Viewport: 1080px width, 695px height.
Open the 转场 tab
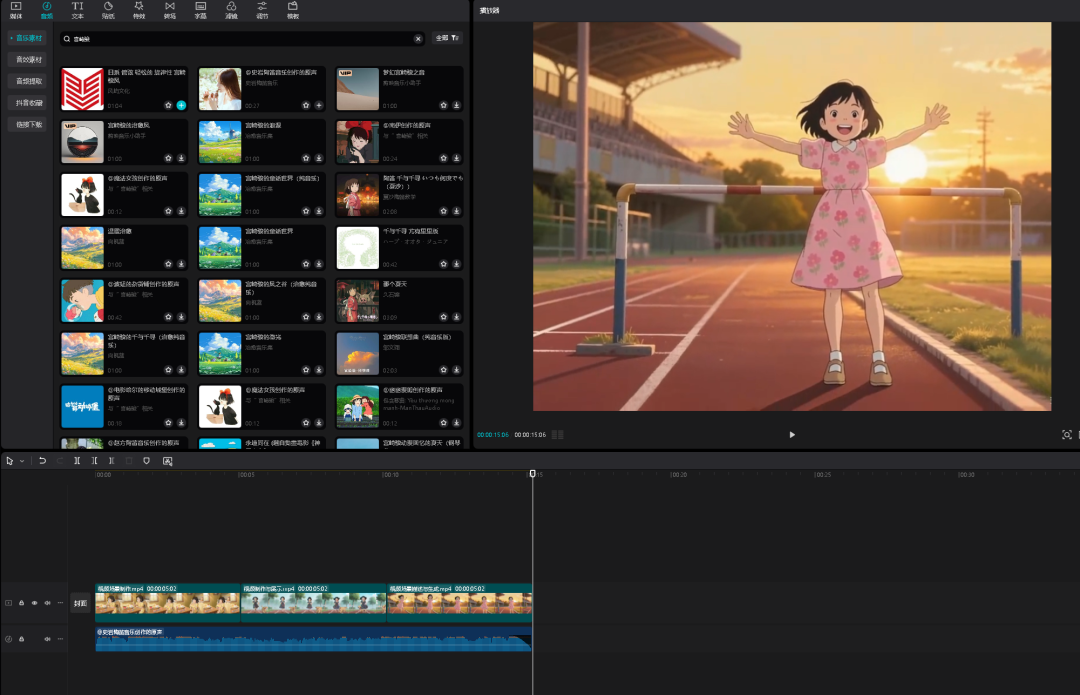(x=169, y=10)
